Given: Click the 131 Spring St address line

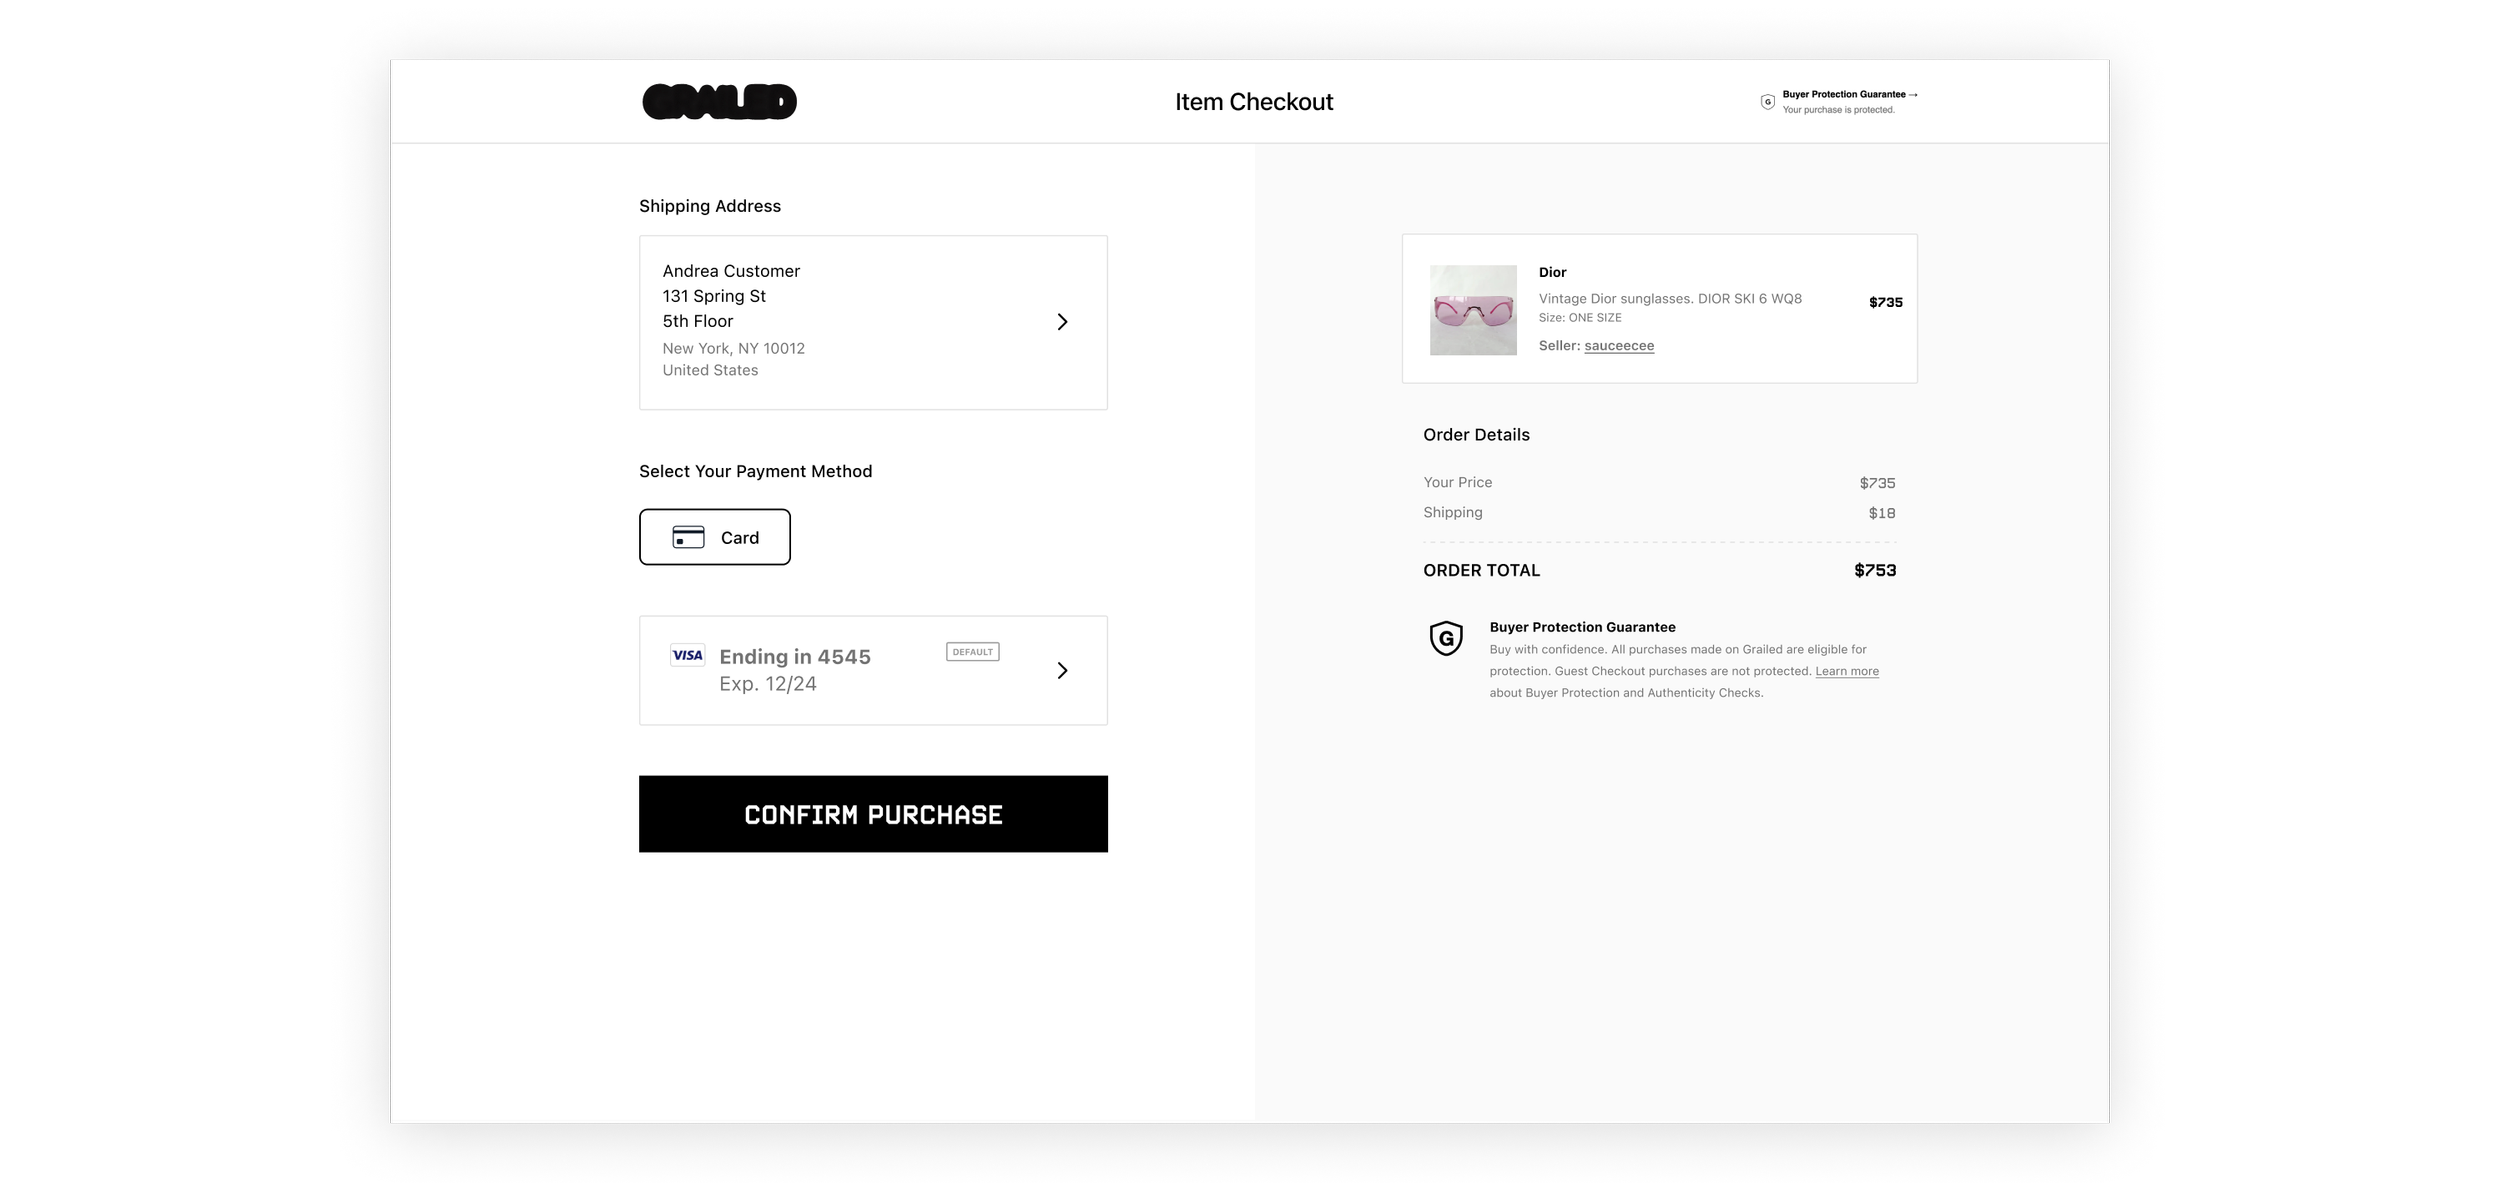Looking at the screenshot, I should (714, 296).
